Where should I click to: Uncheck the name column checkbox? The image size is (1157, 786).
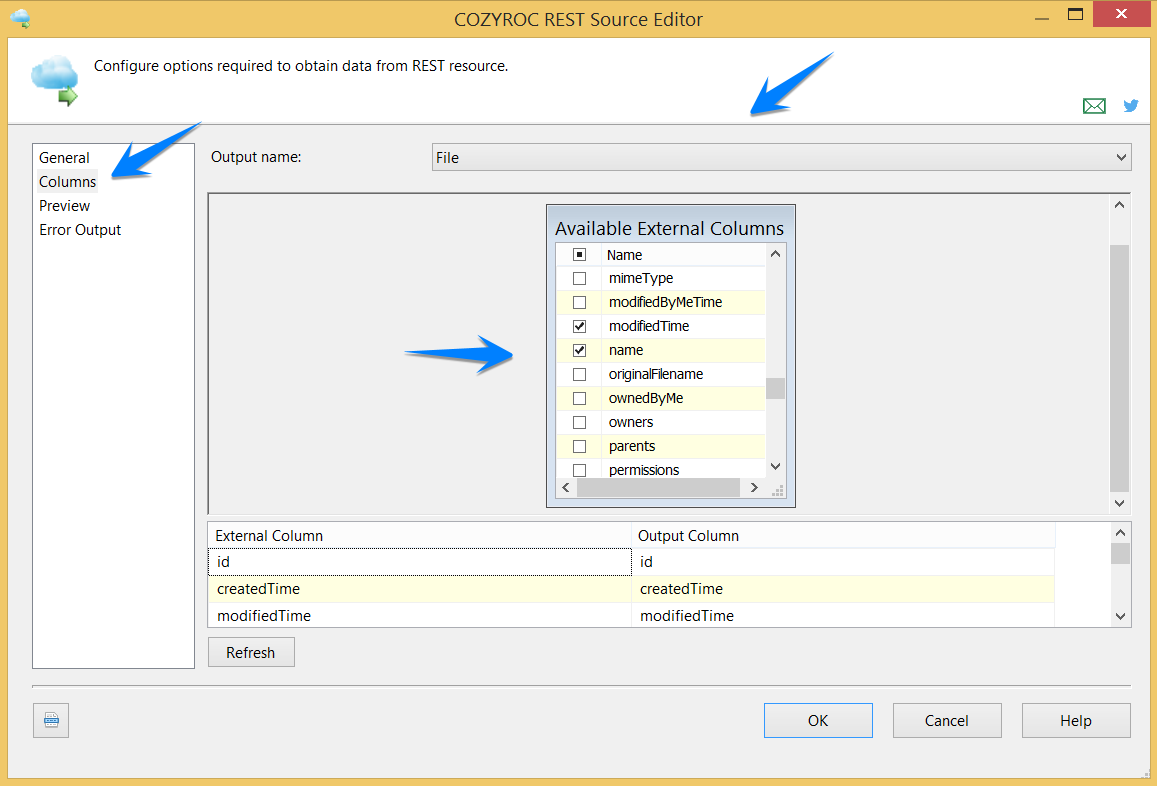(579, 351)
